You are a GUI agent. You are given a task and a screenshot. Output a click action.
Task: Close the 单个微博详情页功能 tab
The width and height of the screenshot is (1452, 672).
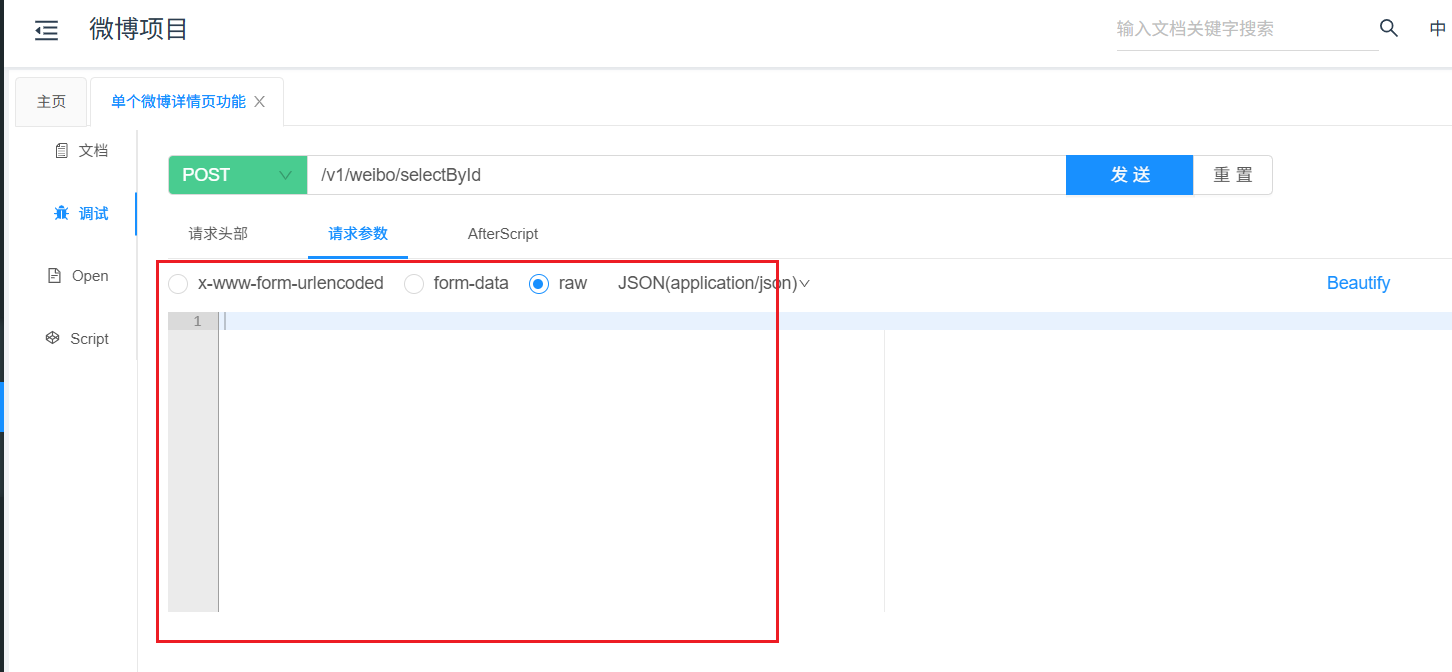click(x=260, y=102)
